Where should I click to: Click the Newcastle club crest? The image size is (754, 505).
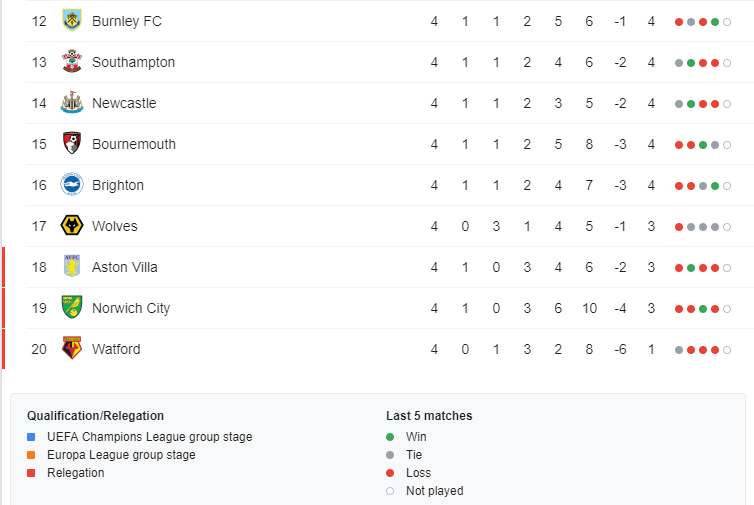tap(72, 102)
